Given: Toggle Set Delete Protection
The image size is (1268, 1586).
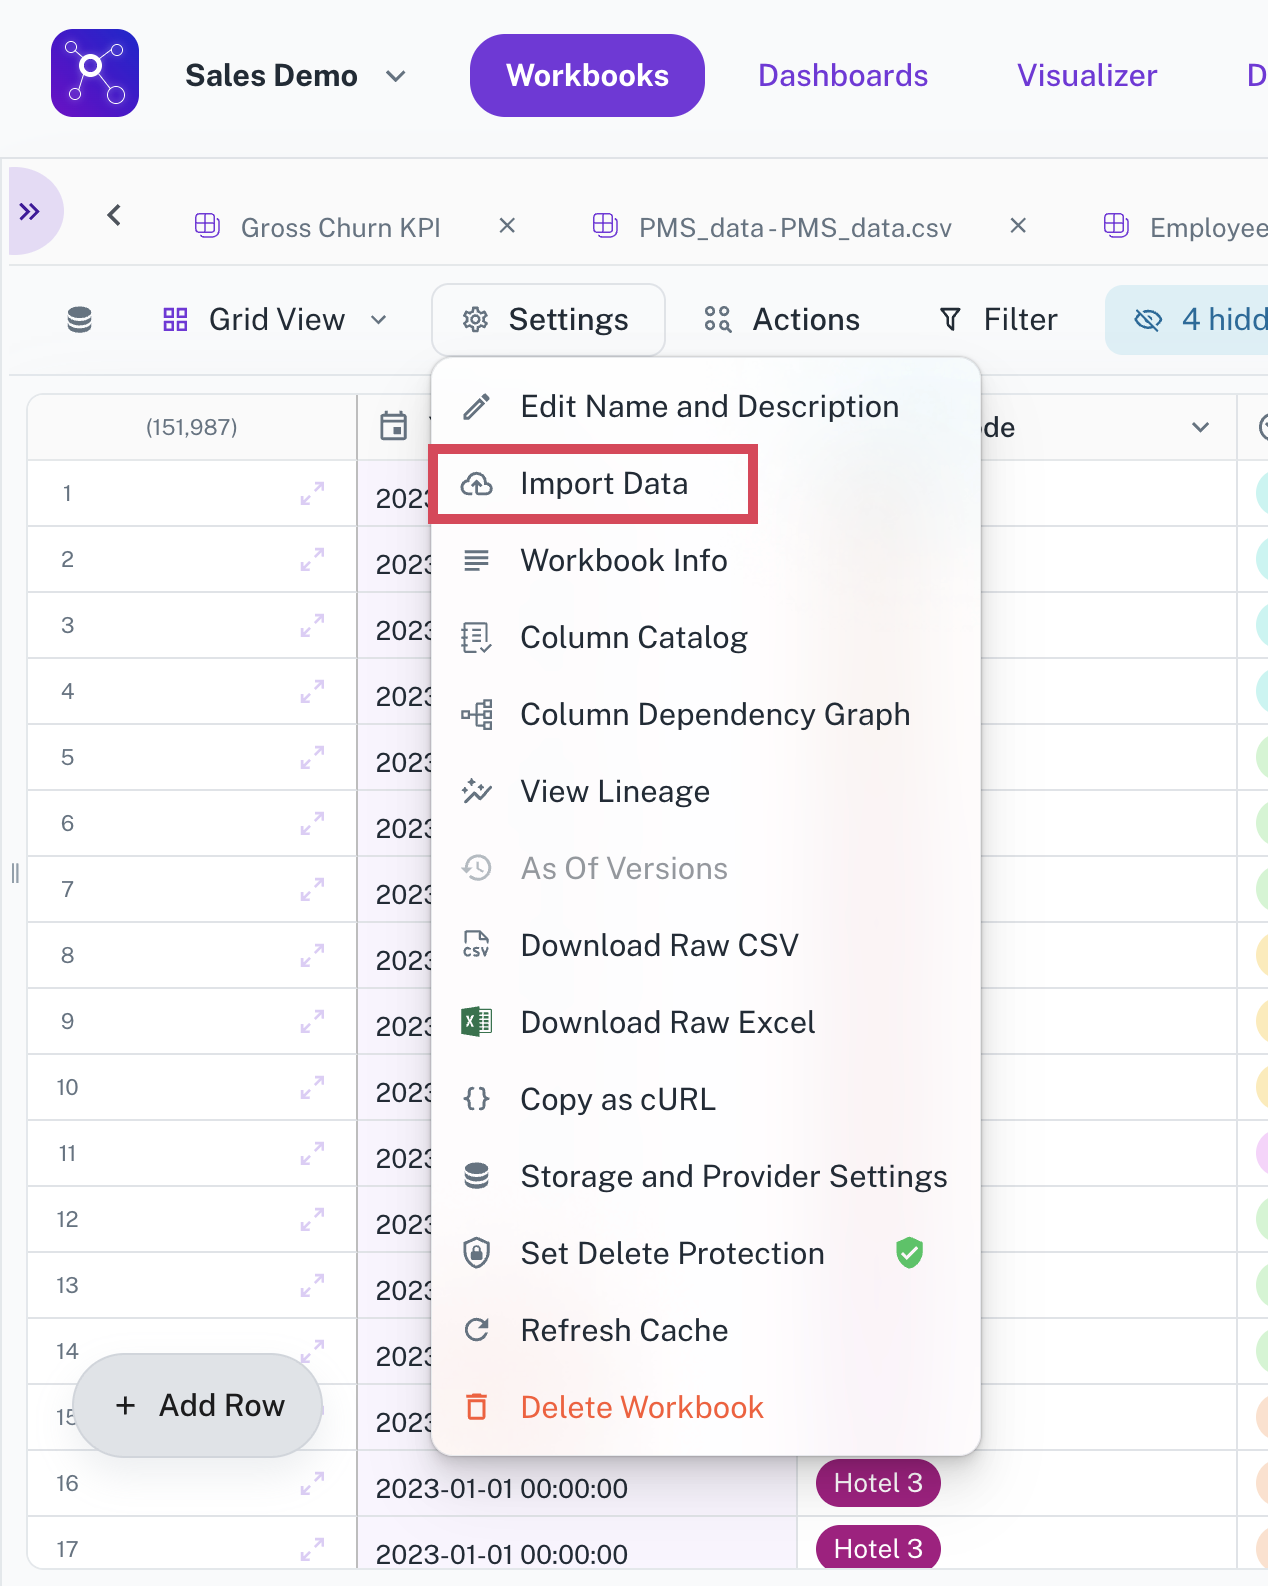Looking at the screenshot, I should [x=706, y=1254].
